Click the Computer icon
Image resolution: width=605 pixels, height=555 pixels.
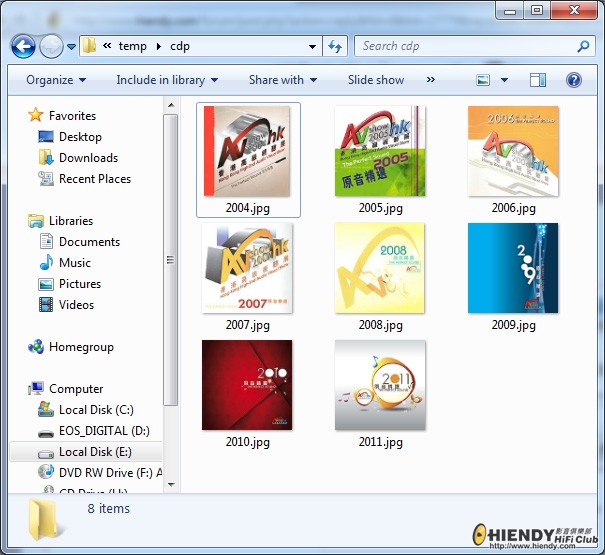tap(36, 388)
